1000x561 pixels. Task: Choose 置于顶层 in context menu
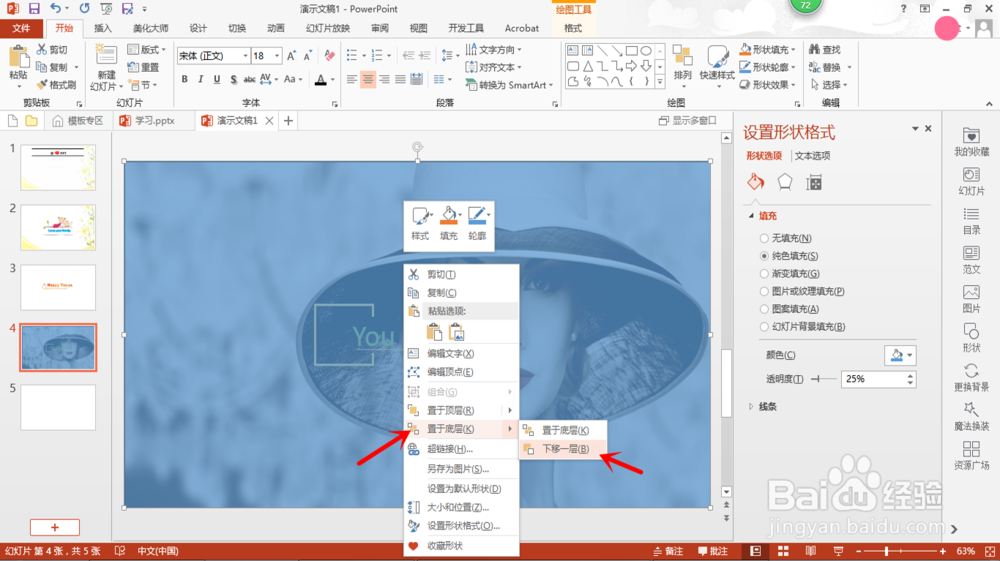pos(460,410)
